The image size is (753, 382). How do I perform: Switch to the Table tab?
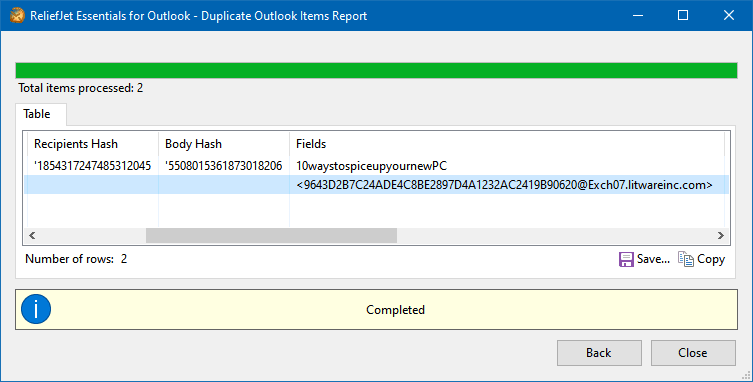coord(37,114)
